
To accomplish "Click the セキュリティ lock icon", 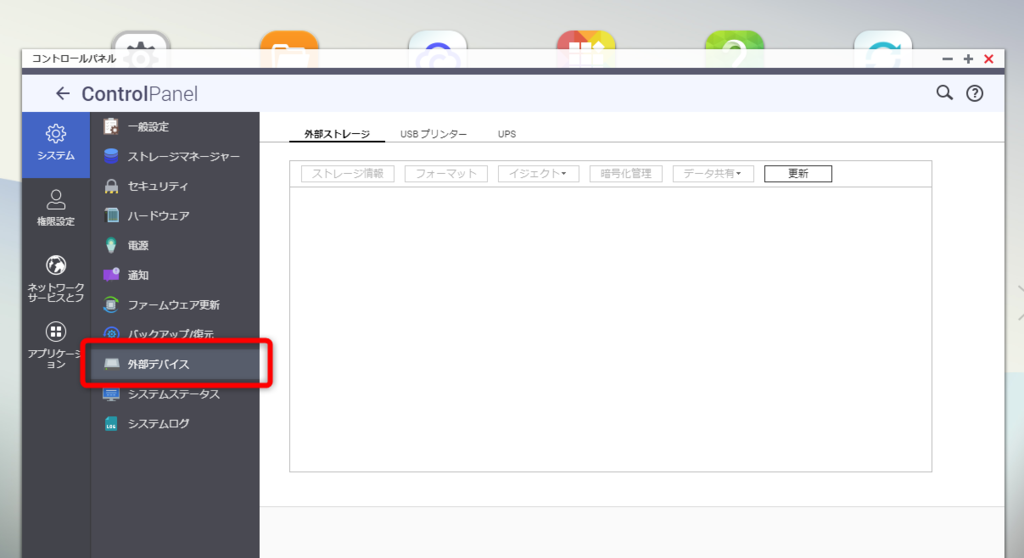I will pos(111,186).
